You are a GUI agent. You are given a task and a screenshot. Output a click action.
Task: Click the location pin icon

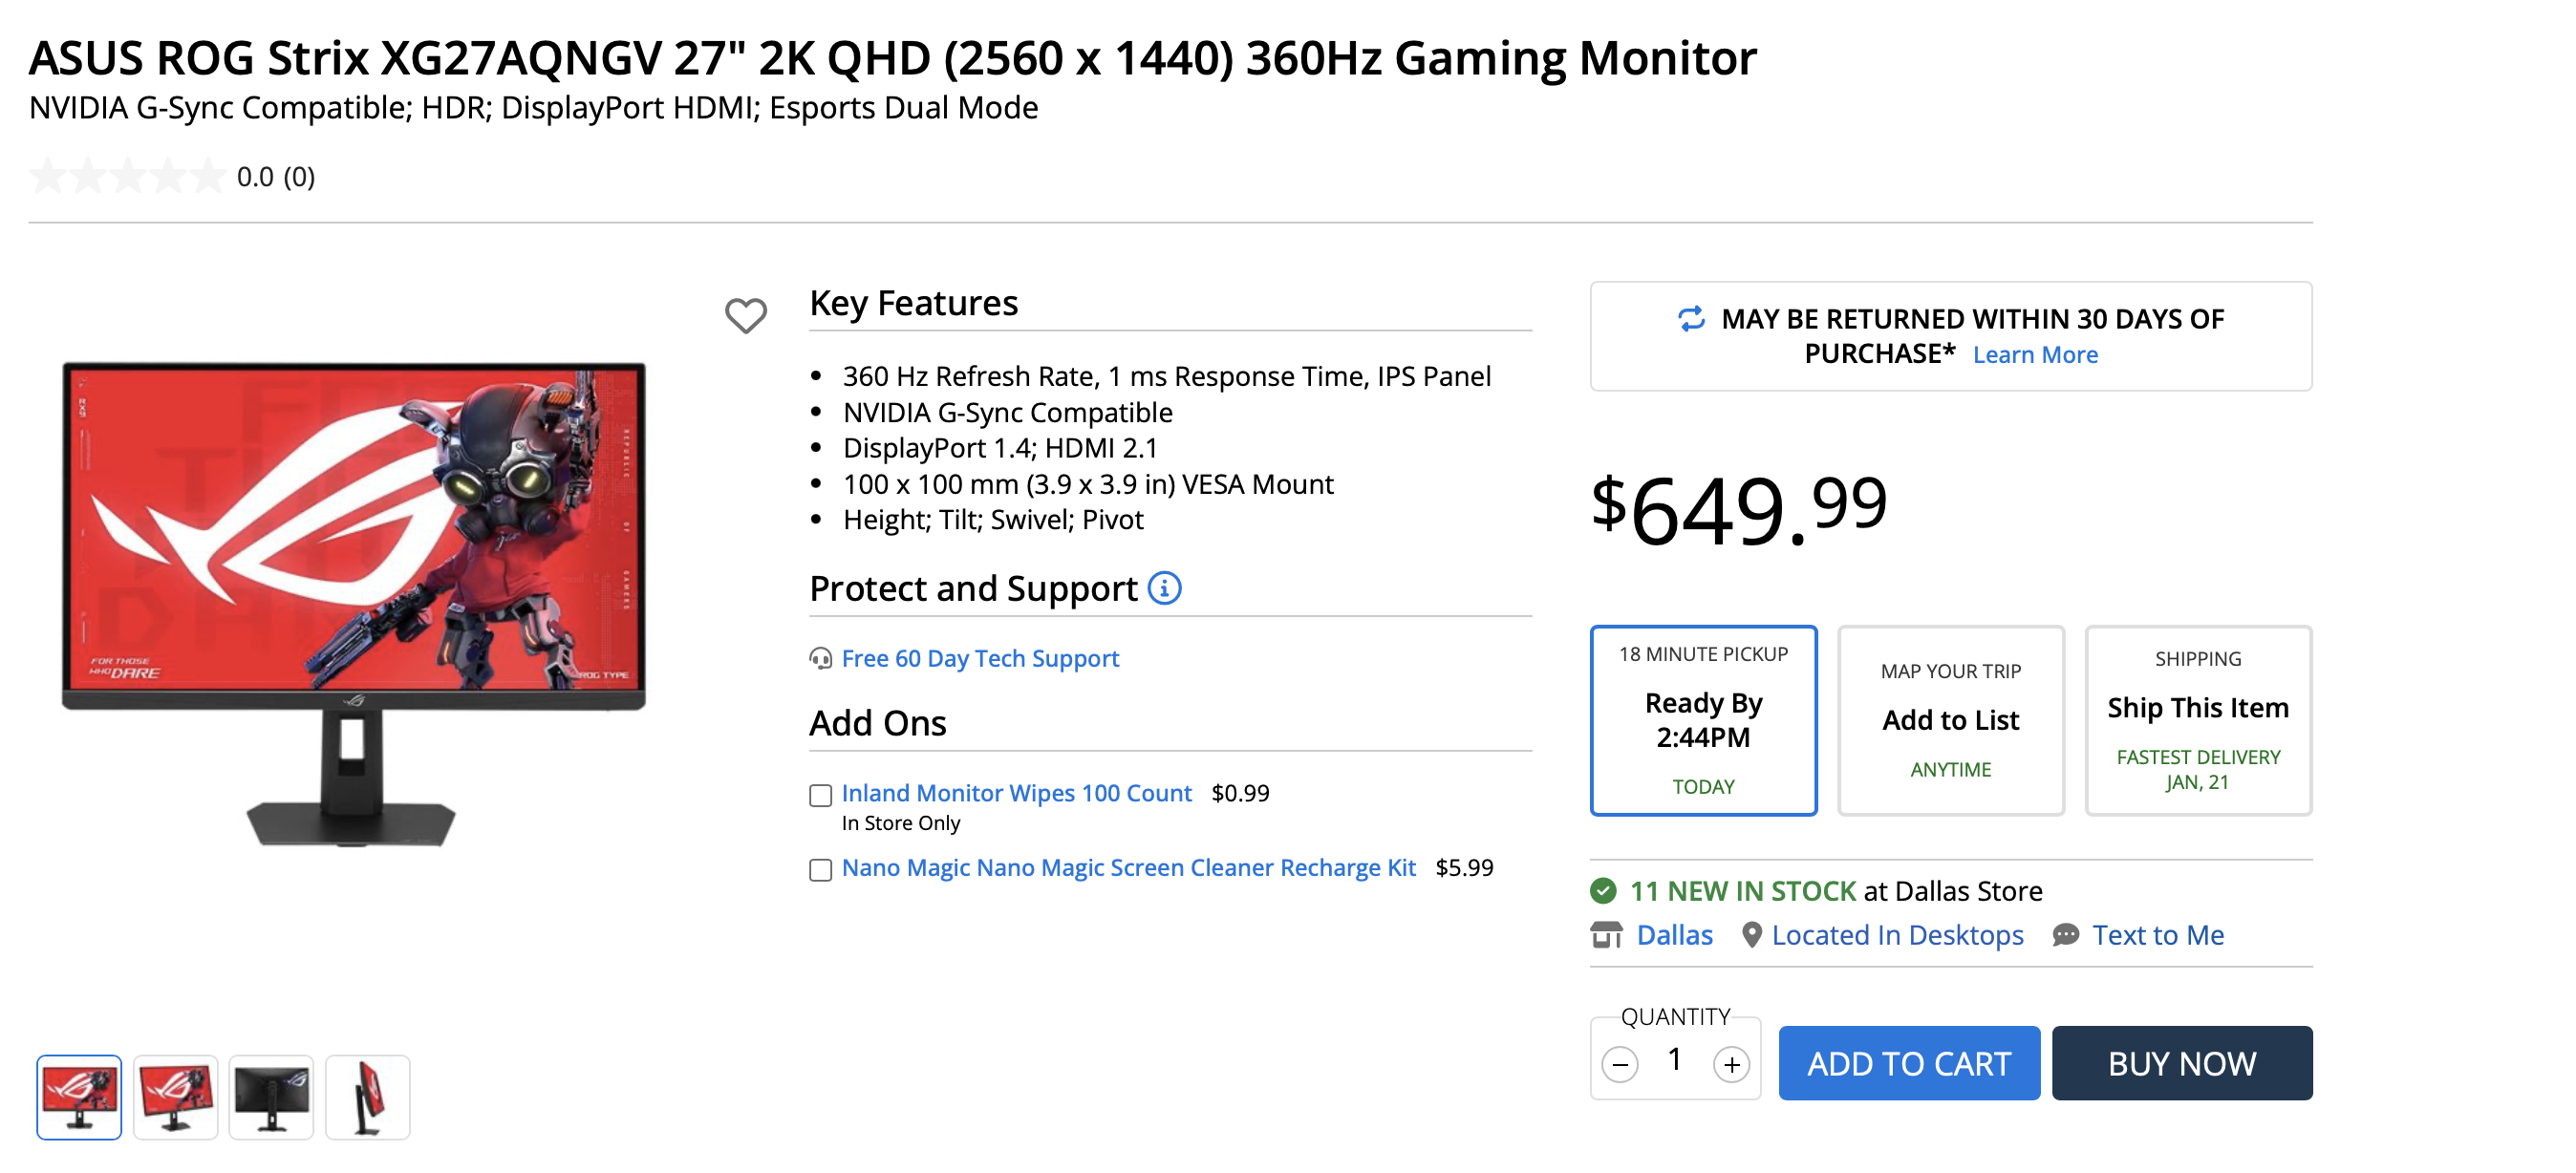click(1751, 935)
